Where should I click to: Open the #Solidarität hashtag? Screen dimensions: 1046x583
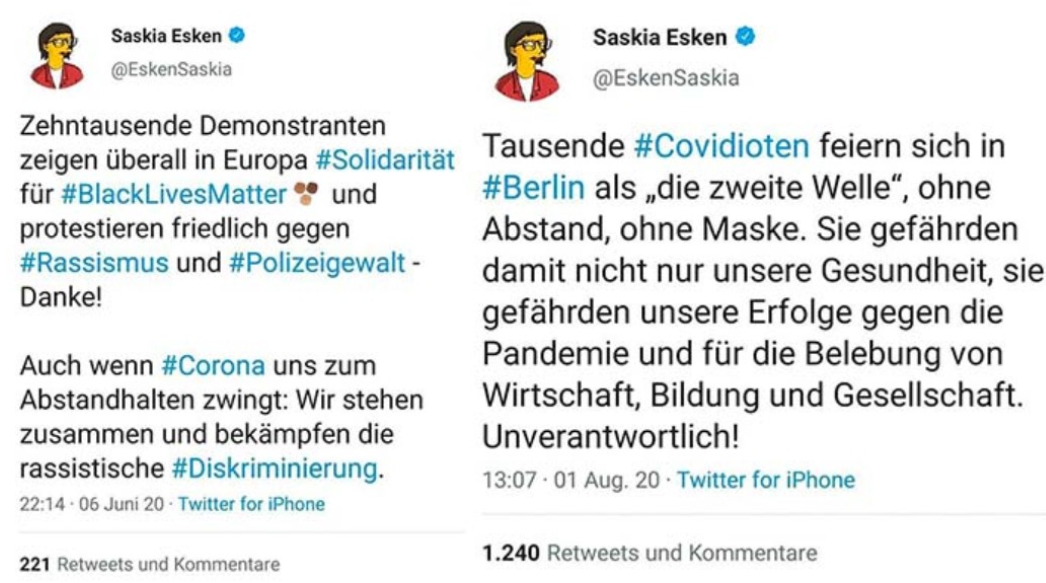coord(385,160)
